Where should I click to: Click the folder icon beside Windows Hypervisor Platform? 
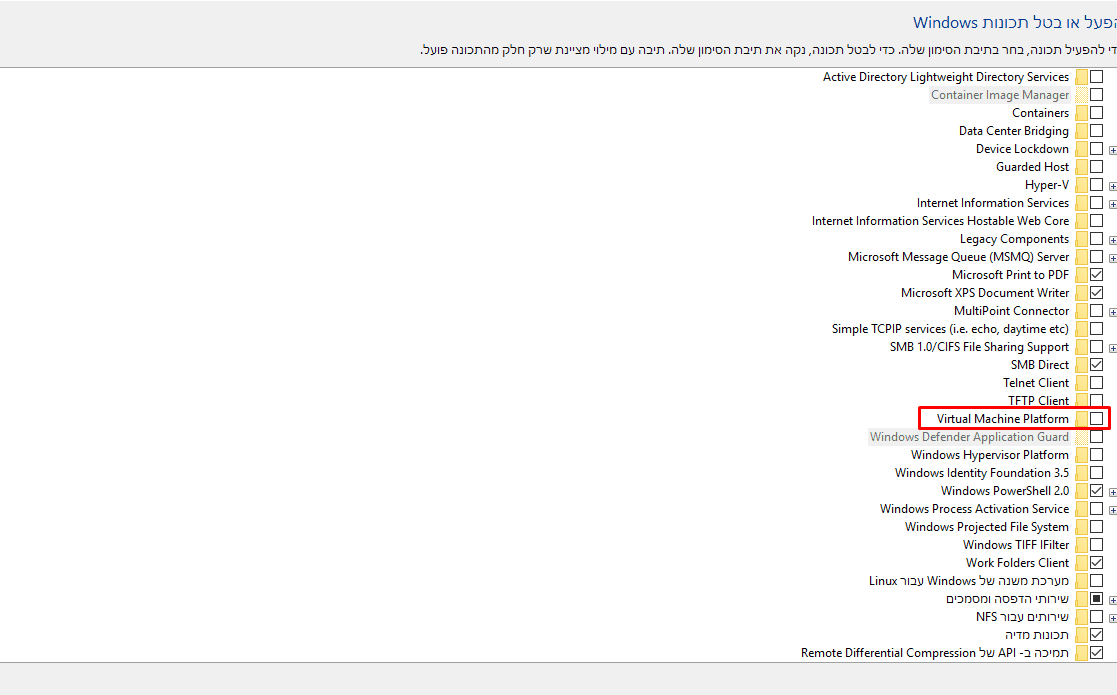coord(1081,455)
